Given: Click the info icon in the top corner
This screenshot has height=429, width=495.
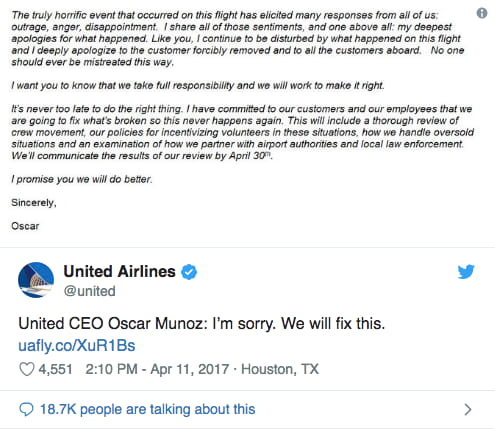Looking at the screenshot, I should [x=482, y=13].
